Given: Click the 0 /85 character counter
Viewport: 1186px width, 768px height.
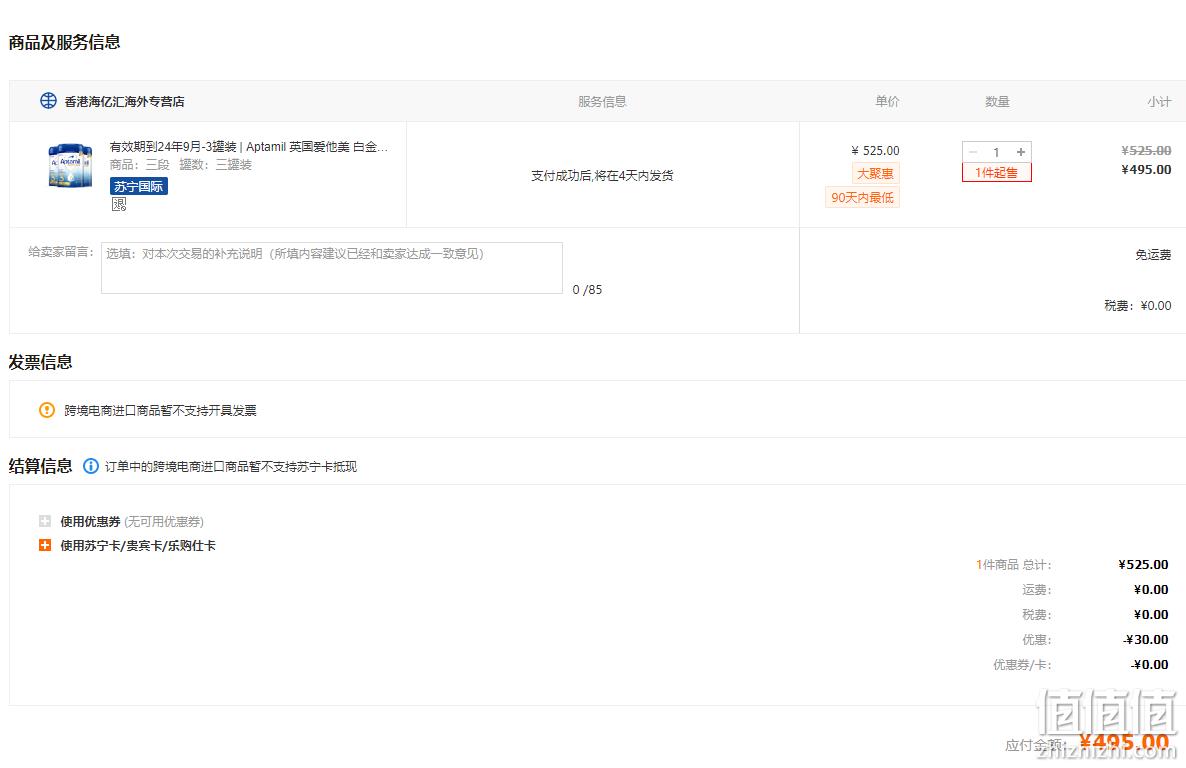Looking at the screenshot, I should pyautogui.click(x=587, y=290).
